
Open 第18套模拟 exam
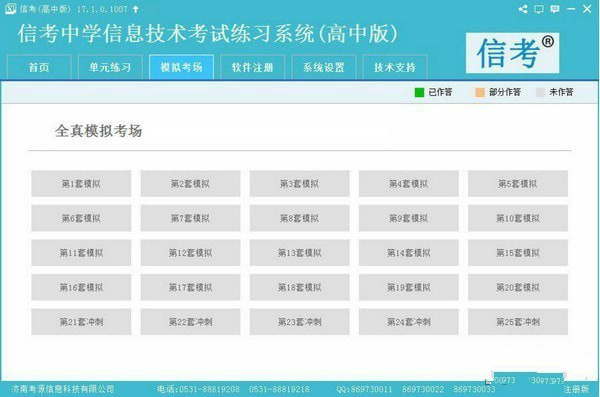(300, 287)
